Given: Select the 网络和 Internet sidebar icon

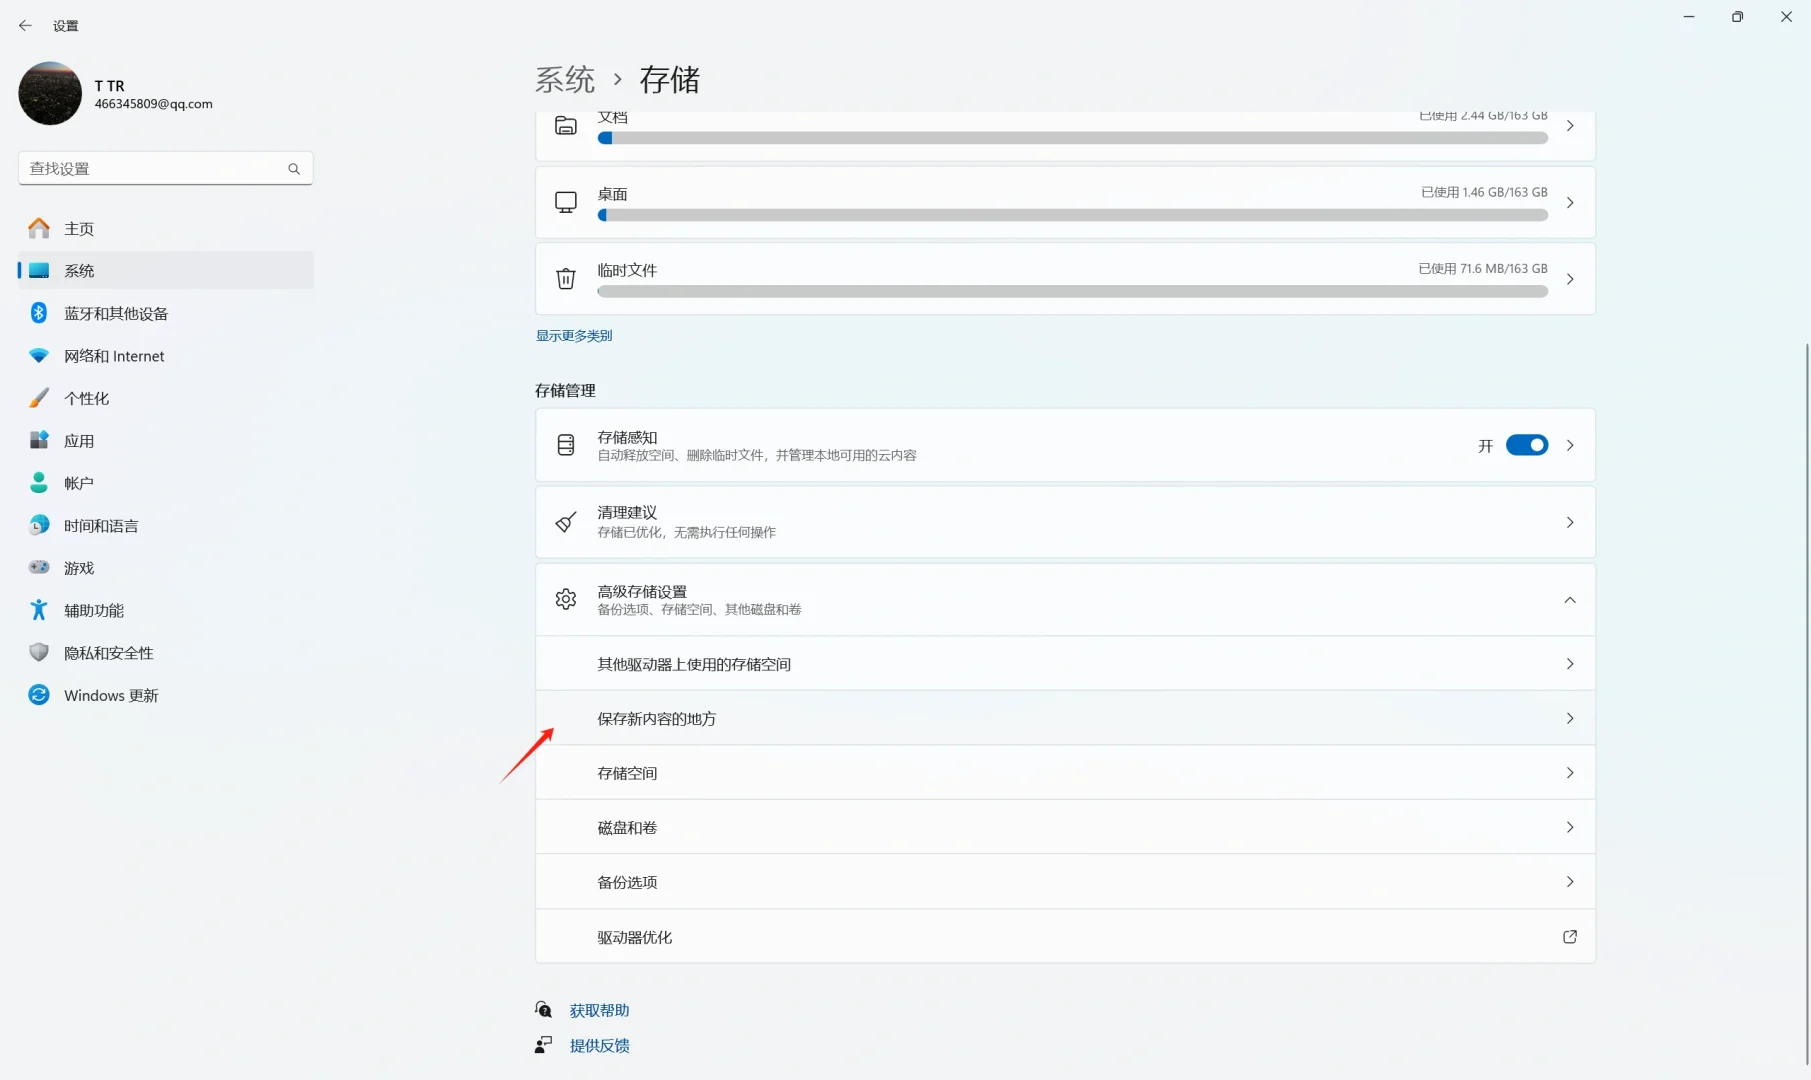Looking at the screenshot, I should coord(38,355).
